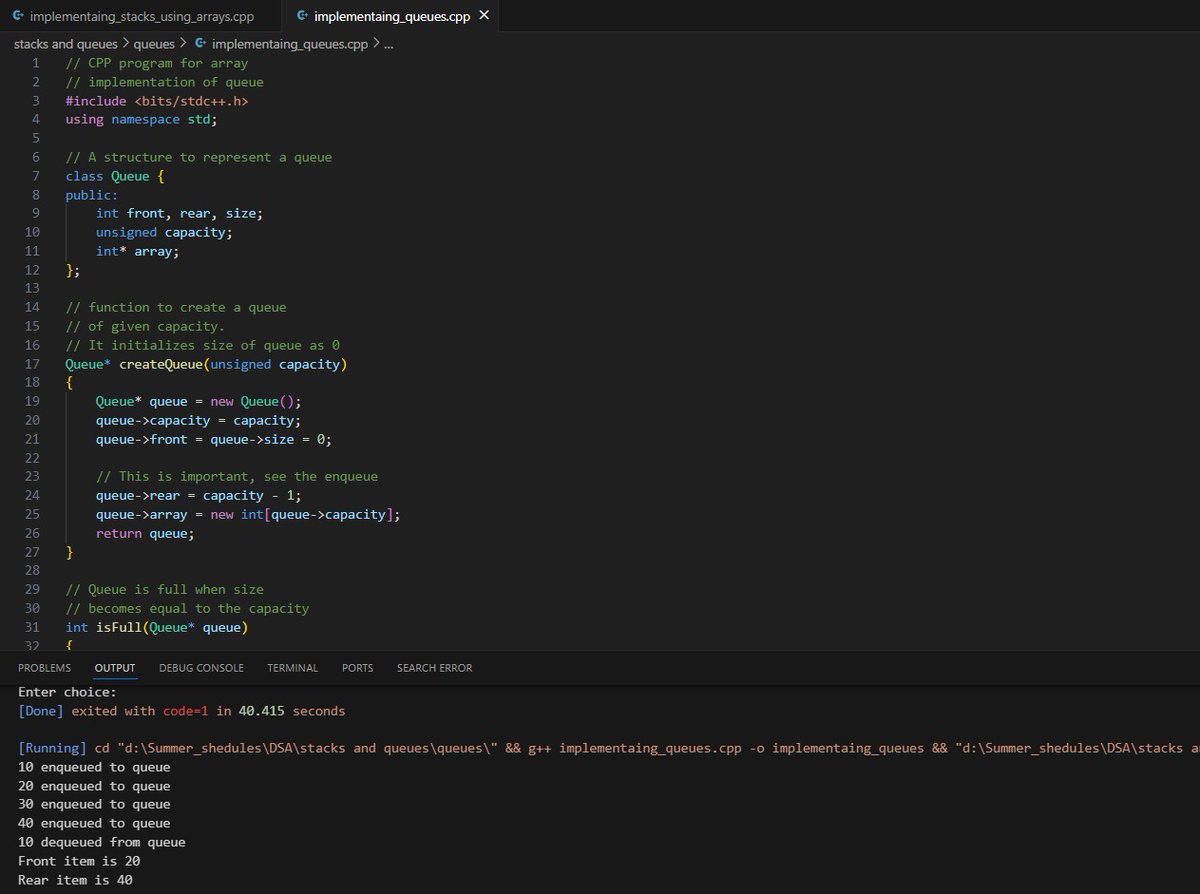Image resolution: width=1200 pixels, height=894 pixels.
Task: Click line number 7 in gutter
Action: [36, 176]
